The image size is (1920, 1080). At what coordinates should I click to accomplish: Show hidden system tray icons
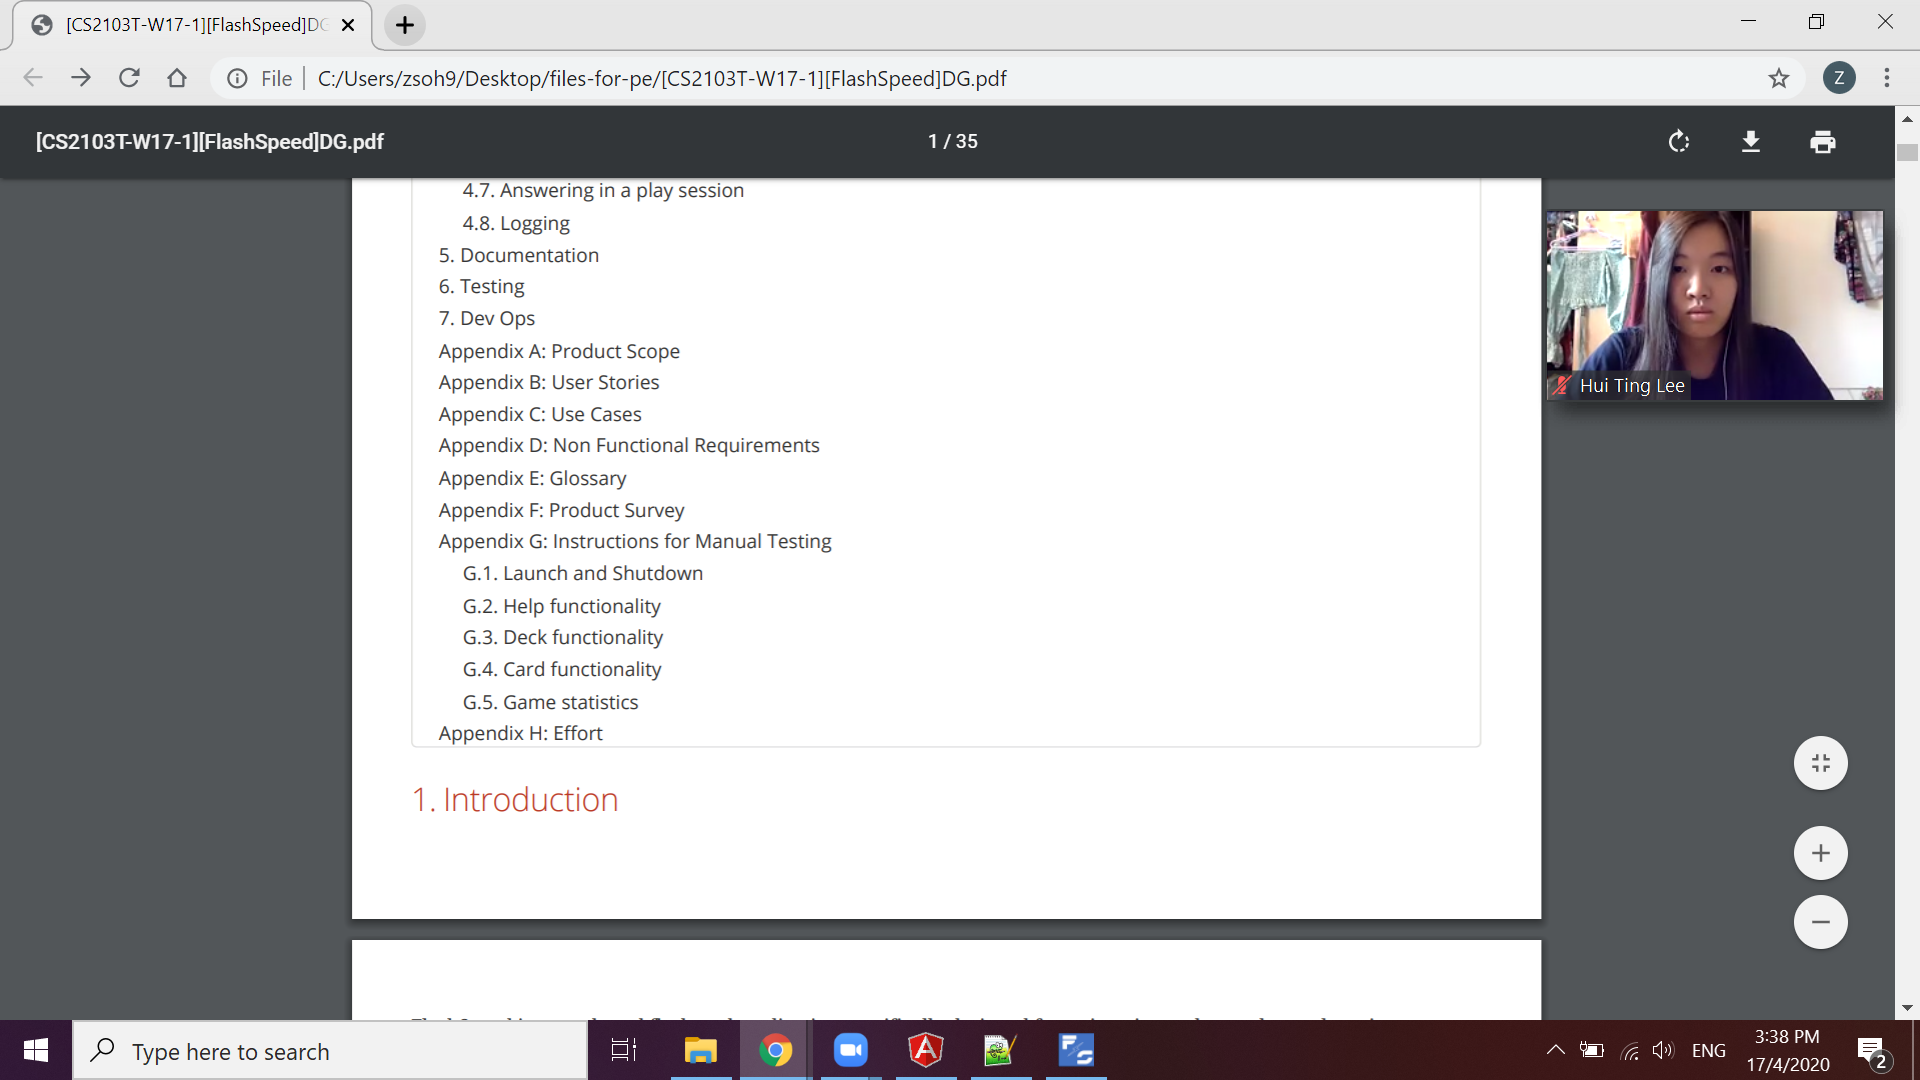coord(1555,1050)
